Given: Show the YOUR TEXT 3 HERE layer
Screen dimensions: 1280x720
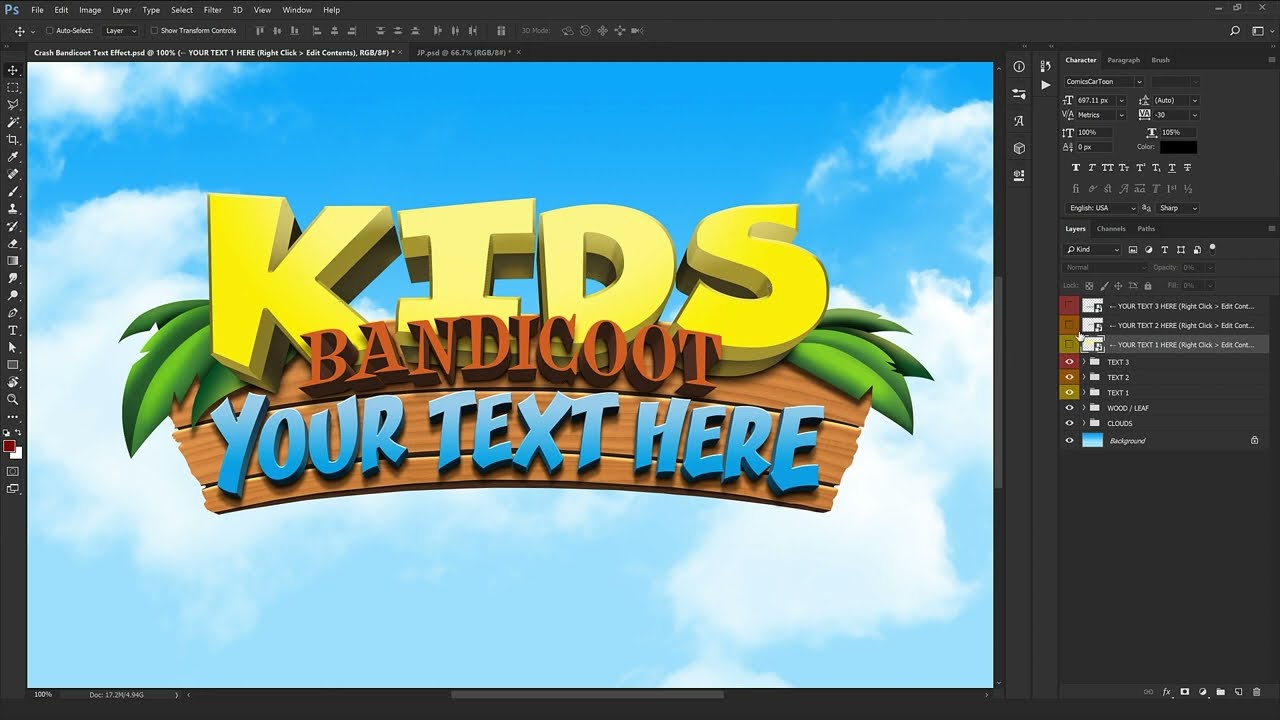Looking at the screenshot, I should (1069, 306).
